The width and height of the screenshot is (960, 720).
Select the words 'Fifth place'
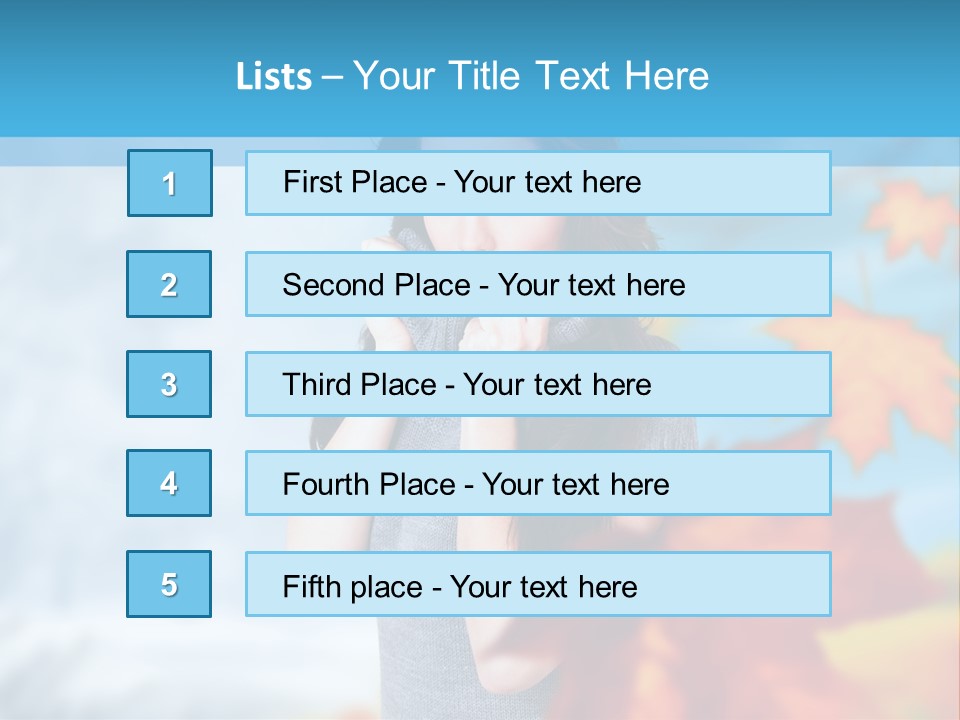tap(353, 587)
